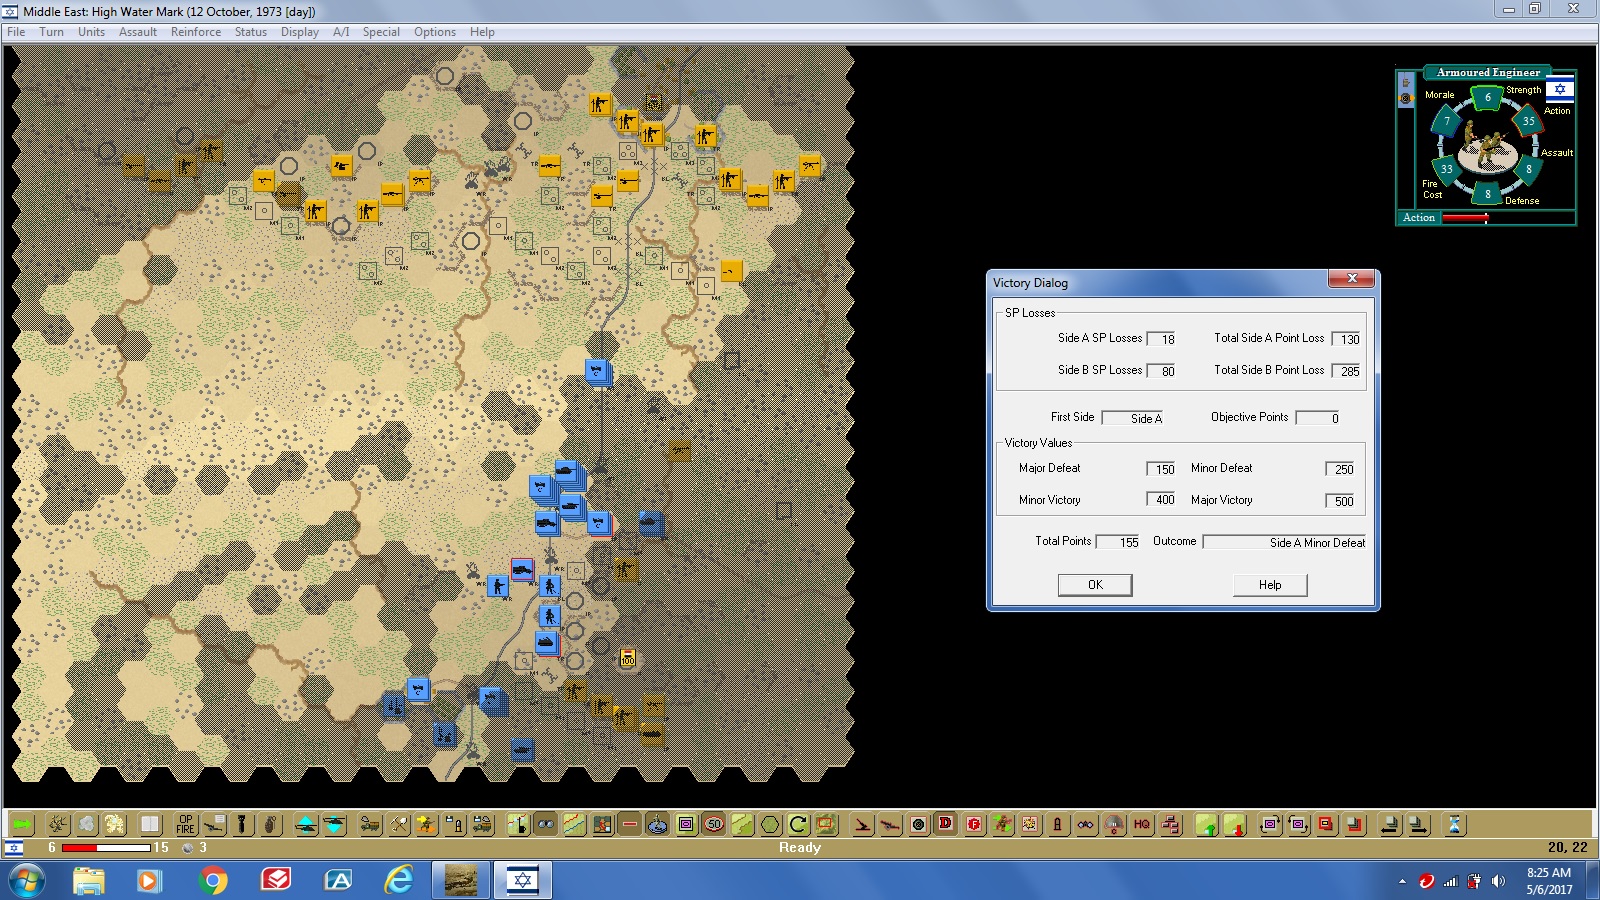Click the helicopter with up arrow icon

[306, 824]
